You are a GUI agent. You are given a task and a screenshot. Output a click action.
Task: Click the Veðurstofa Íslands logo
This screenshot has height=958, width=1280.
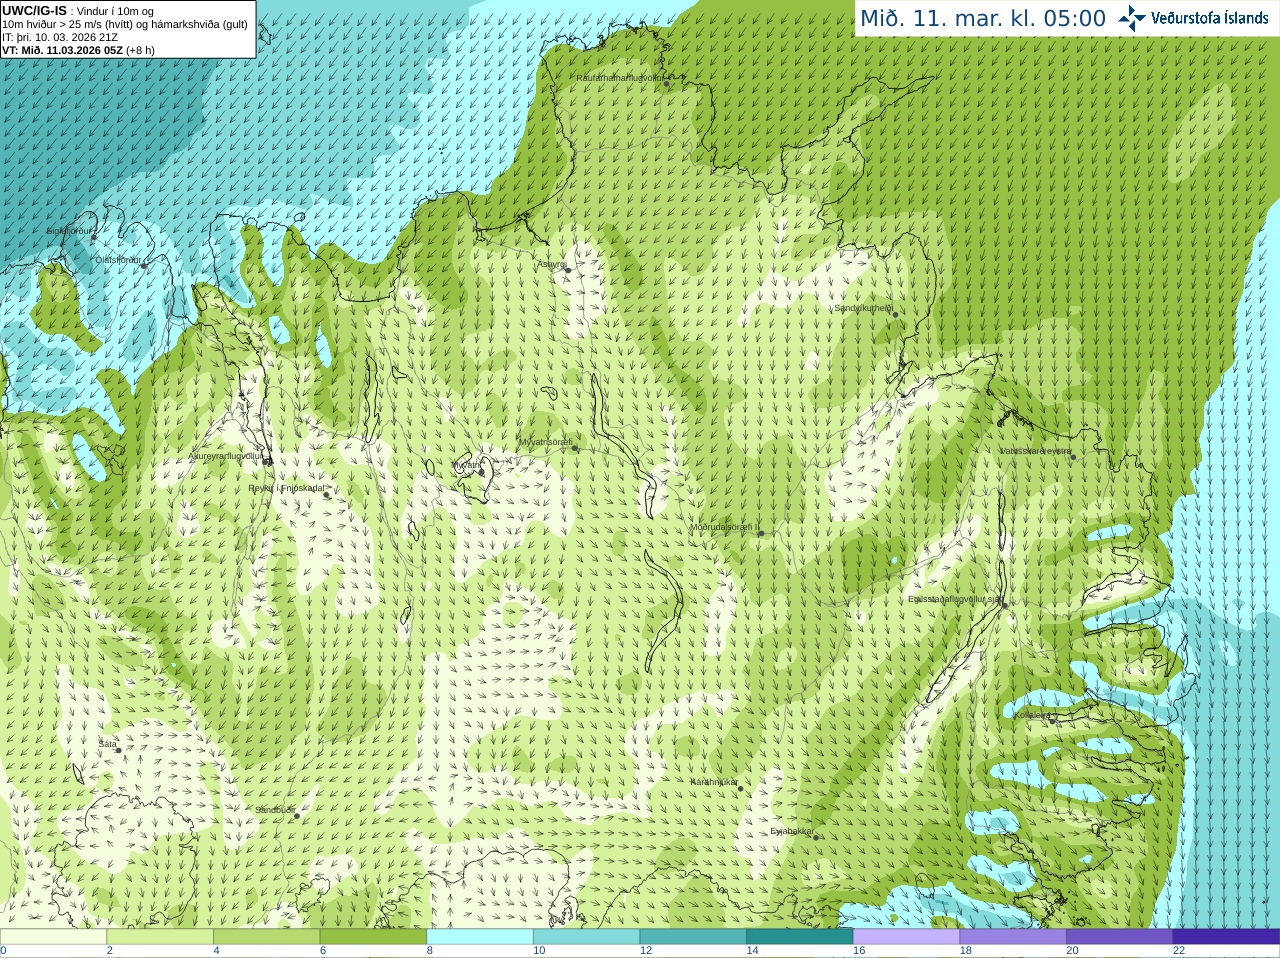(x=1193, y=18)
